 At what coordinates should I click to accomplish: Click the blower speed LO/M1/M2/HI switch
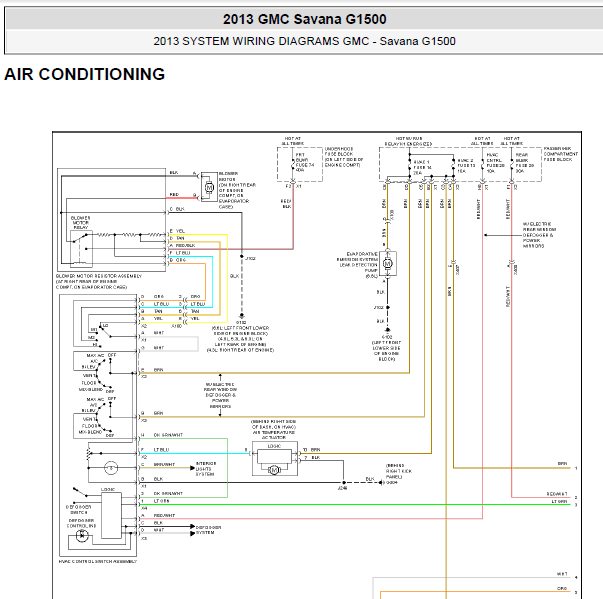(101, 336)
